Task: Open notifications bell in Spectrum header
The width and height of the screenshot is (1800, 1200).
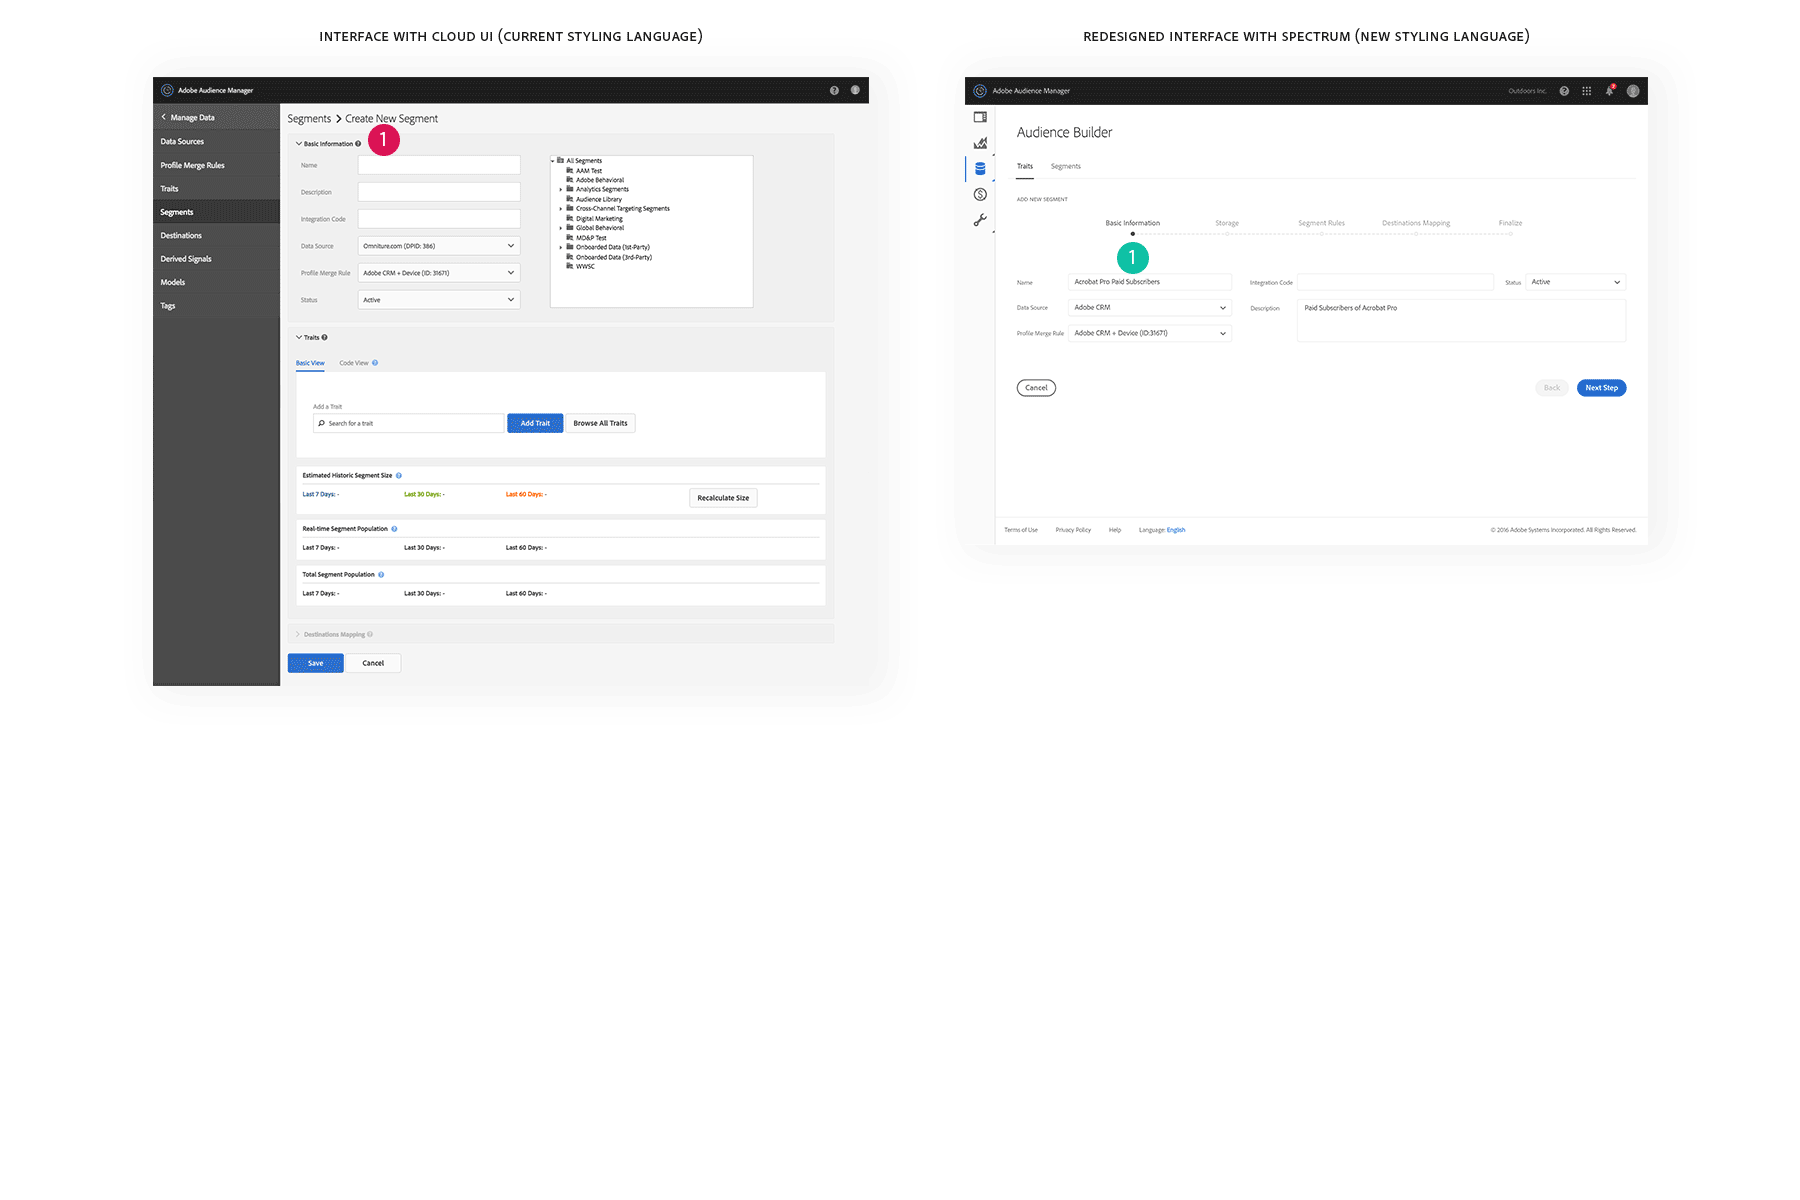Action: [x=1610, y=90]
